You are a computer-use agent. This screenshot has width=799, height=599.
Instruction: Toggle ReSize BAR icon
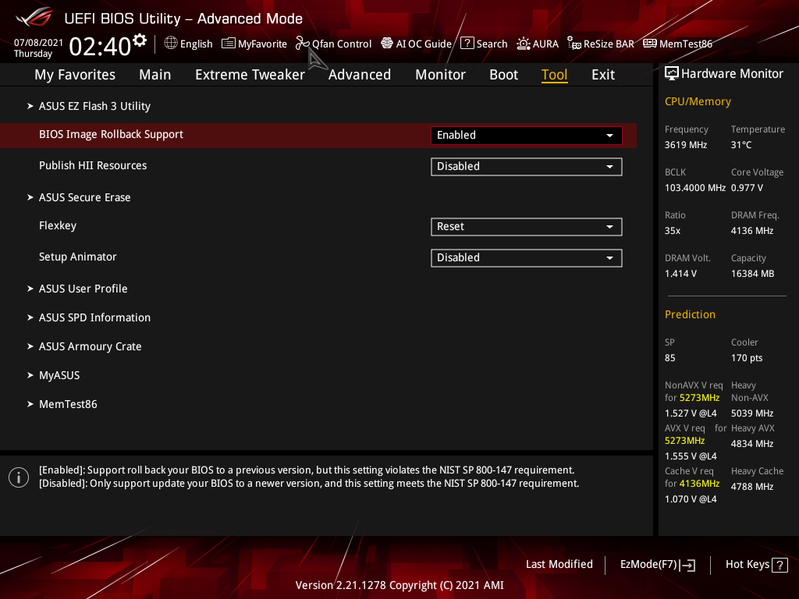(x=574, y=43)
